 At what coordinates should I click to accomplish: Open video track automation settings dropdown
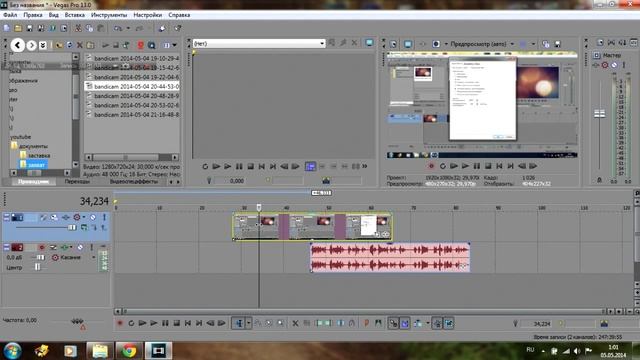coord(84,218)
